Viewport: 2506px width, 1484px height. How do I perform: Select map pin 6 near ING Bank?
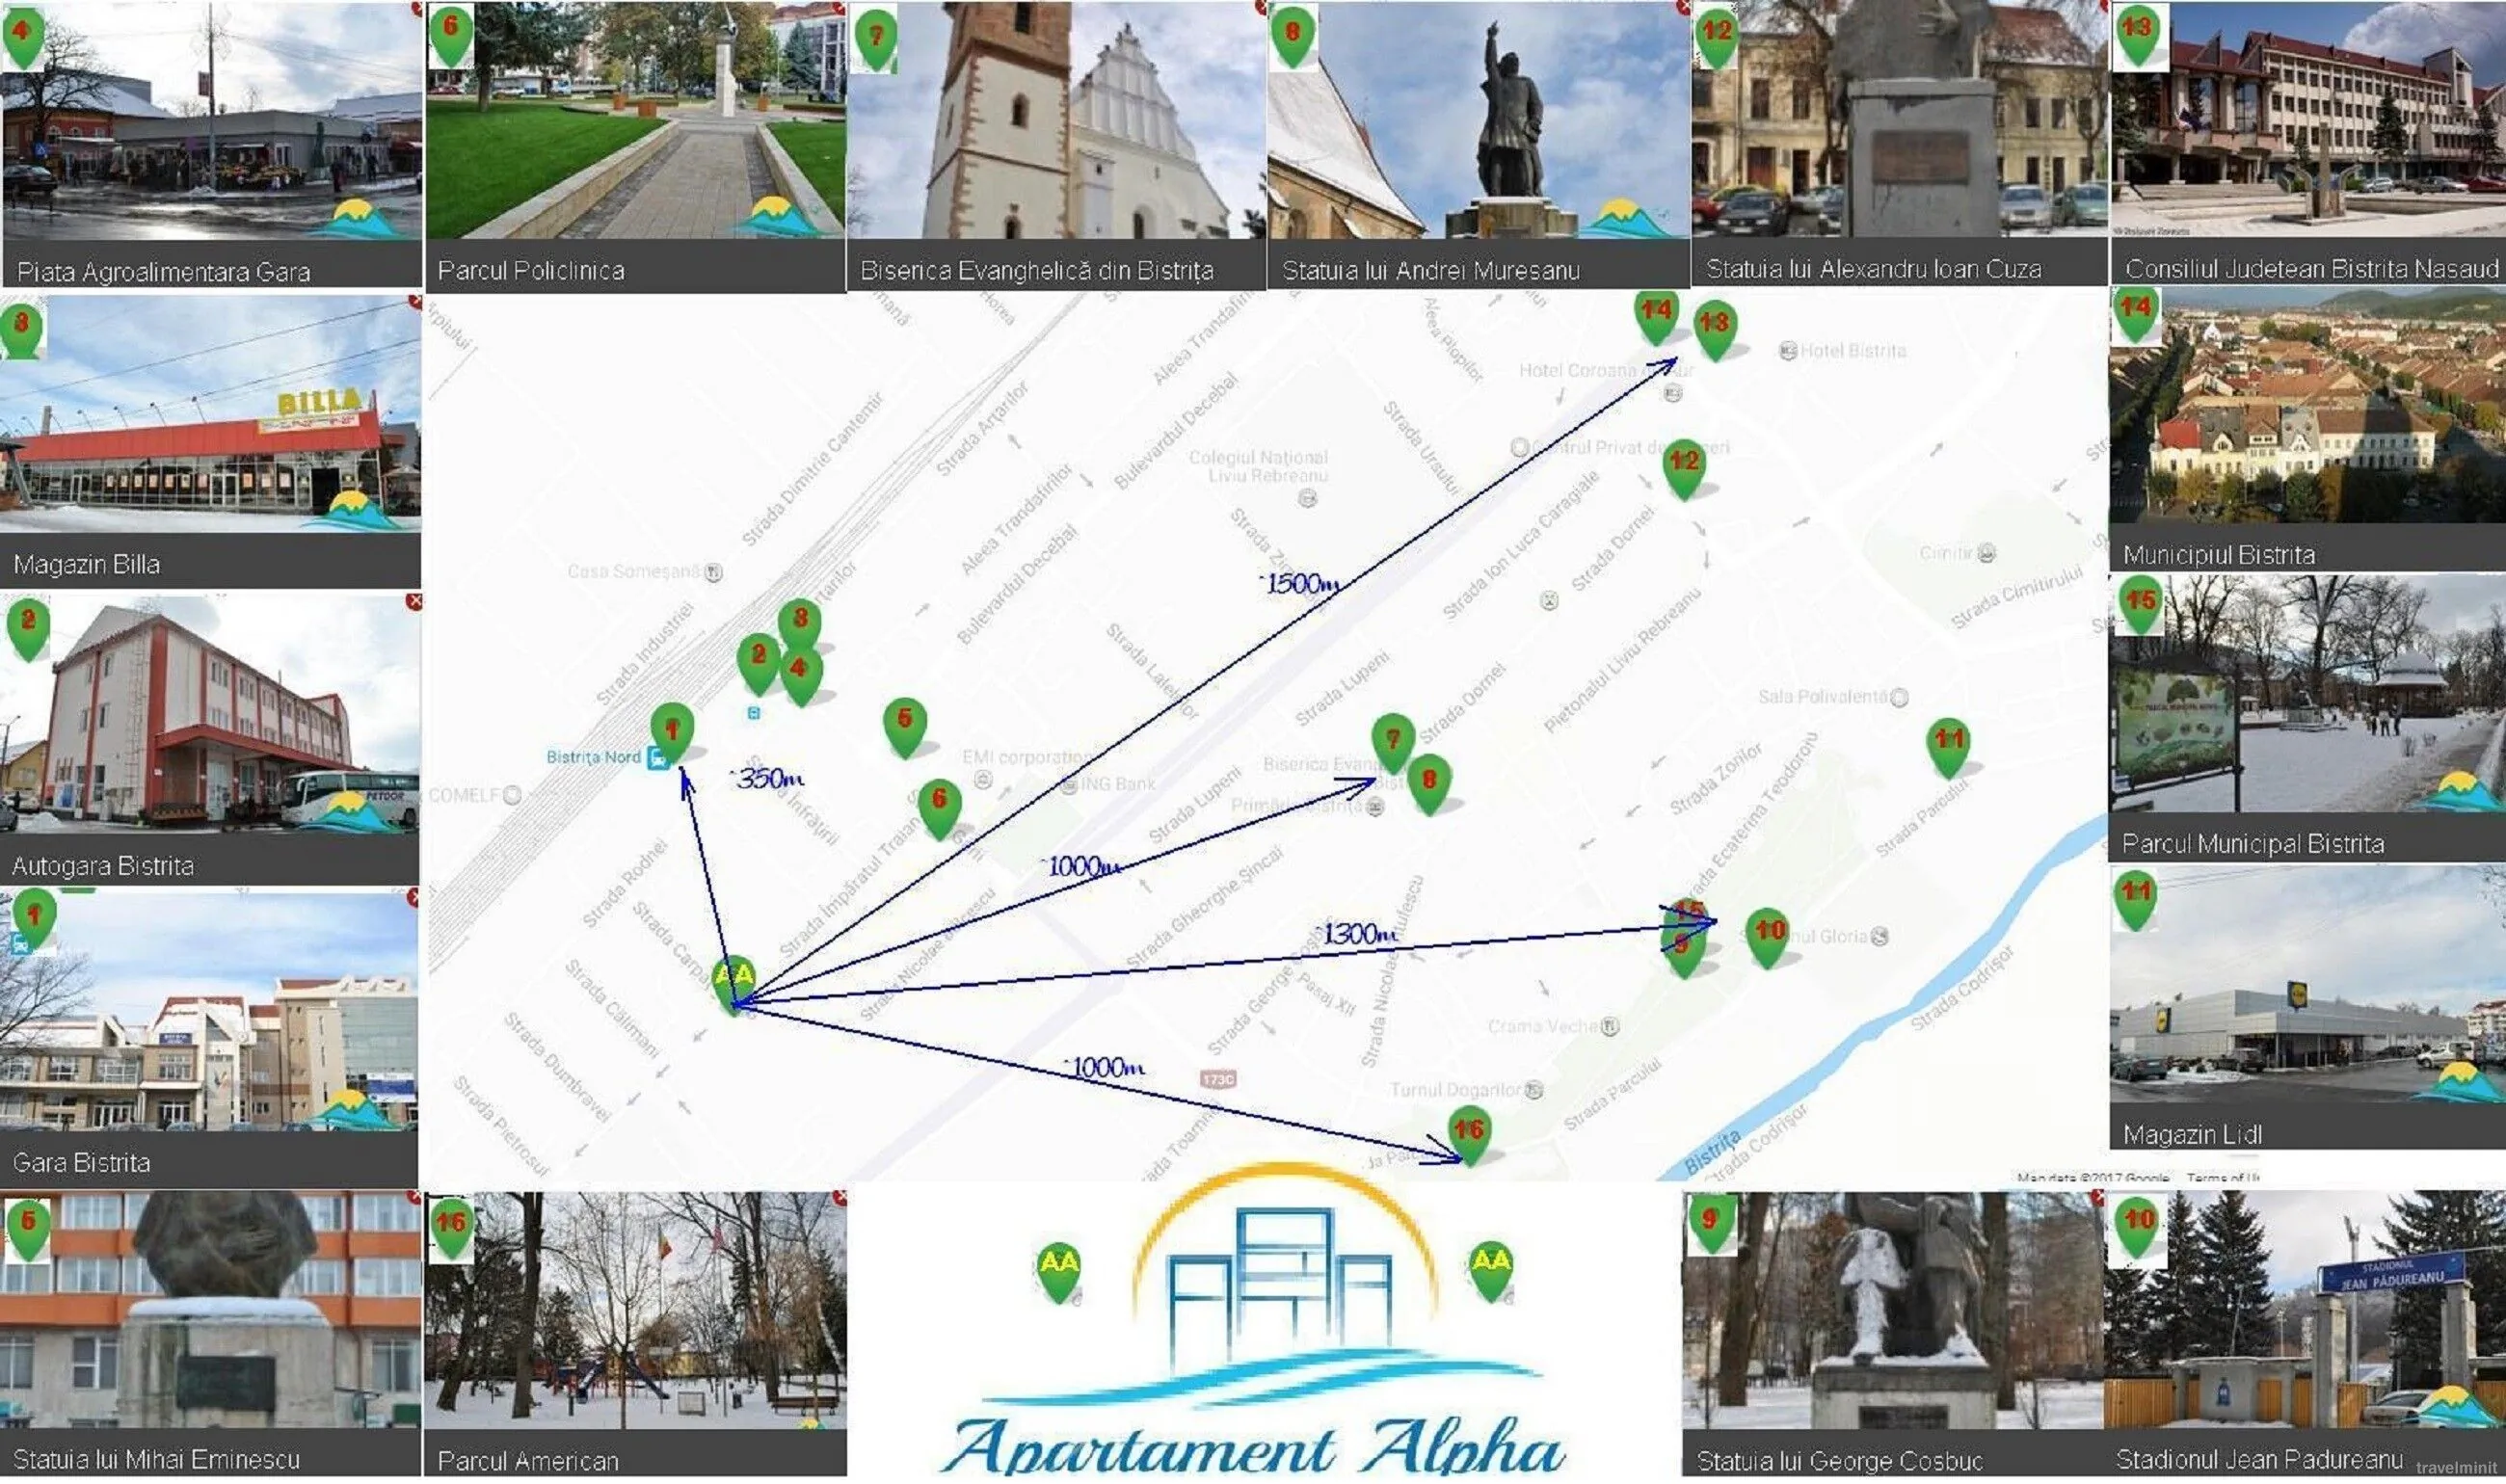point(939,804)
